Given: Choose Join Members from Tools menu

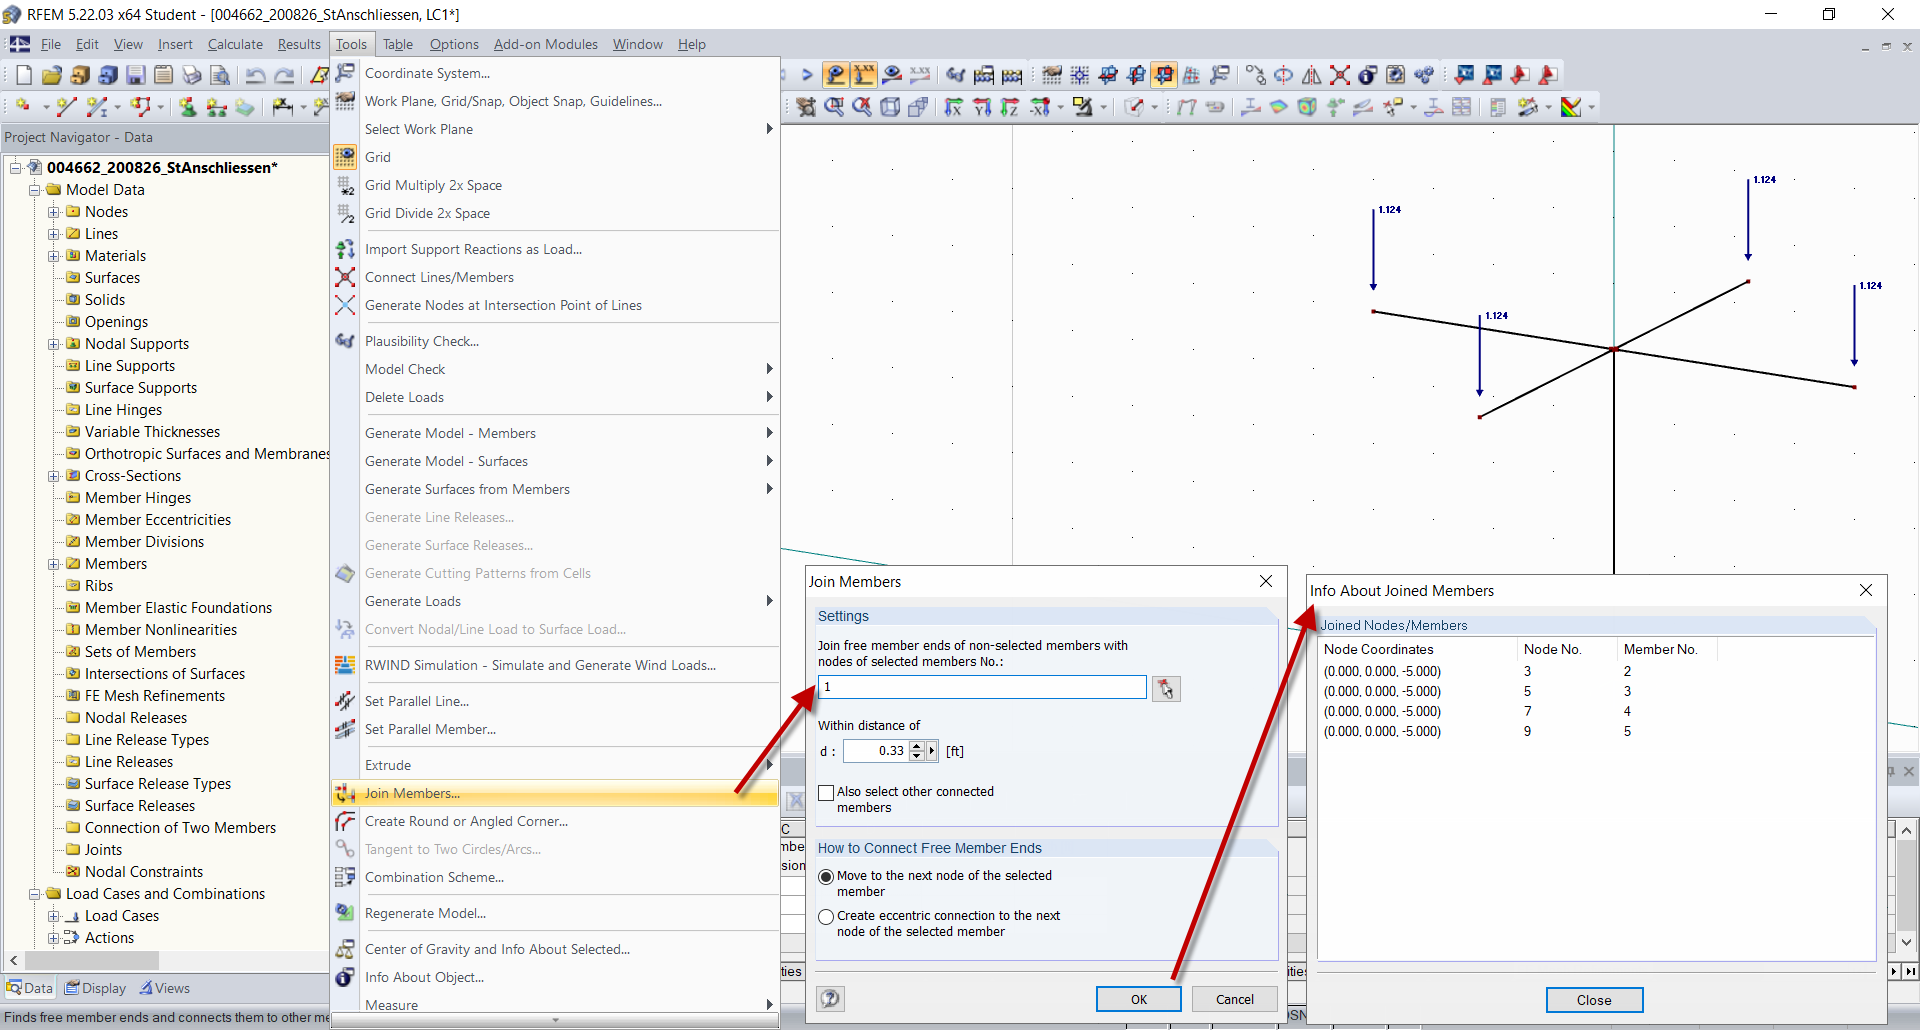Looking at the screenshot, I should [x=555, y=793].
